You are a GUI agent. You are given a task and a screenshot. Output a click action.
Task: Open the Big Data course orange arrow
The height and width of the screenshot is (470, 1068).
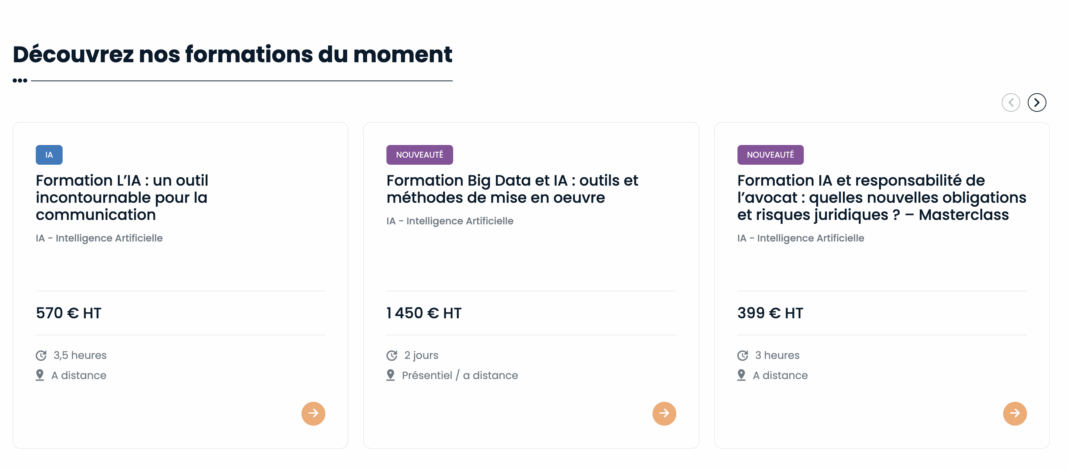[x=664, y=413]
